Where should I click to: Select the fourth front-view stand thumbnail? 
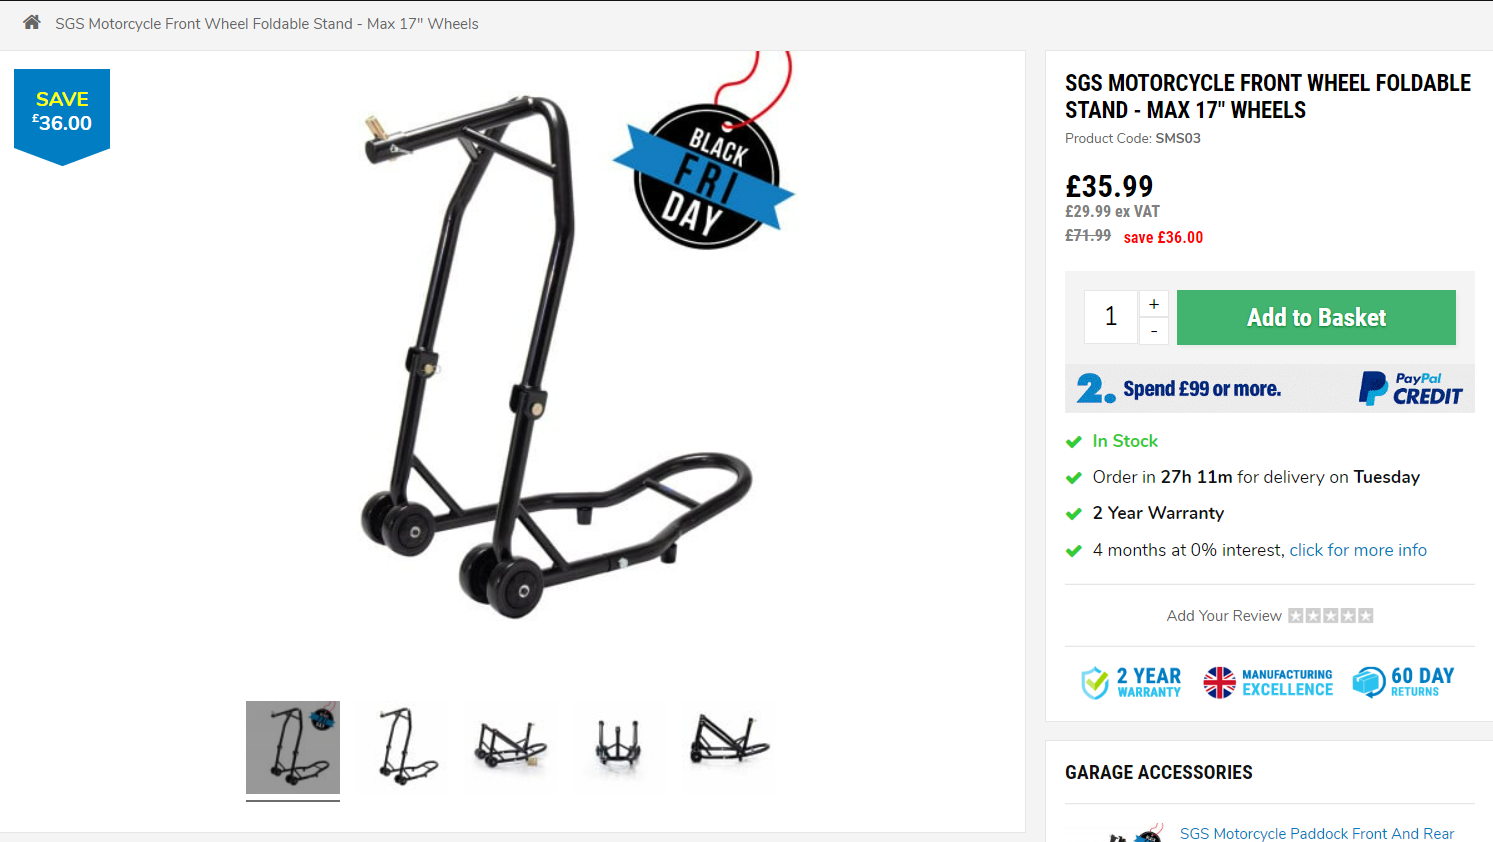(618, 747)
